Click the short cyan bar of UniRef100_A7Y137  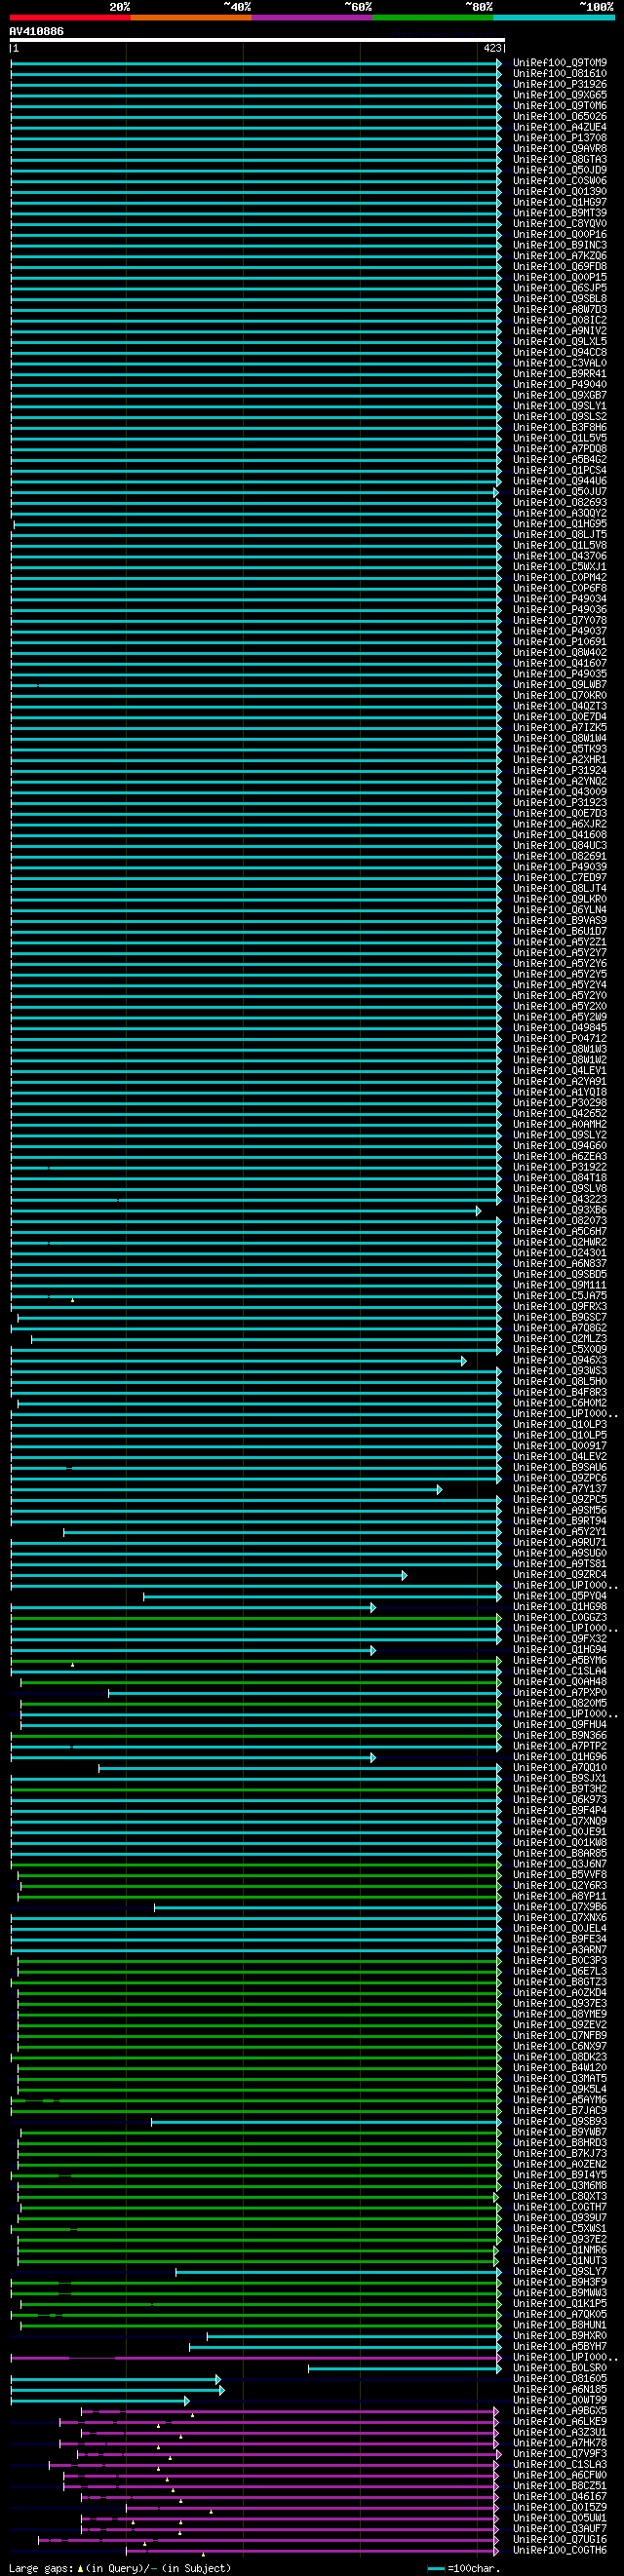[x=226, y=1490]
